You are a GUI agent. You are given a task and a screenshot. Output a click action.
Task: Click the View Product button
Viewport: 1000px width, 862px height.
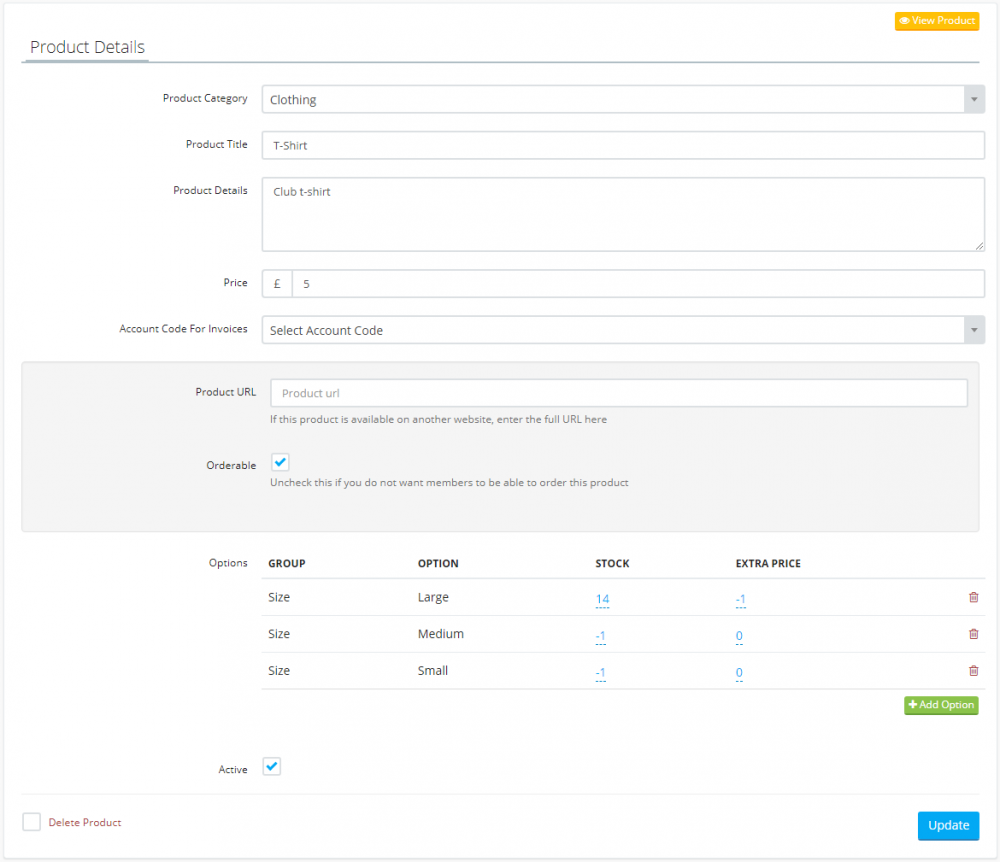pyautogui.click(x=936, y=21)
